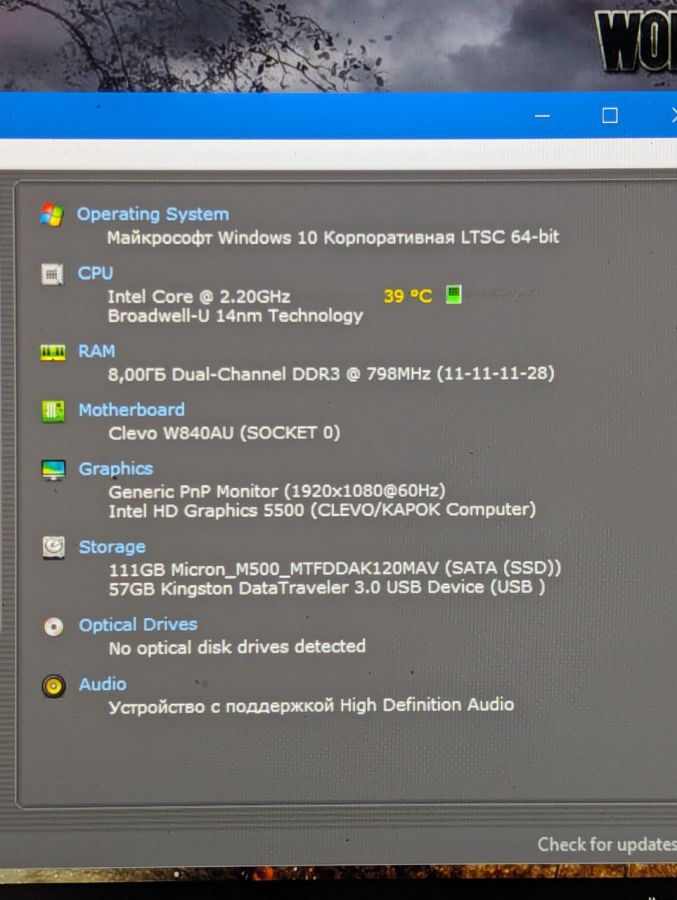
Task: Select the 57GB Kingston DataTraveler line
Action: 327,588
